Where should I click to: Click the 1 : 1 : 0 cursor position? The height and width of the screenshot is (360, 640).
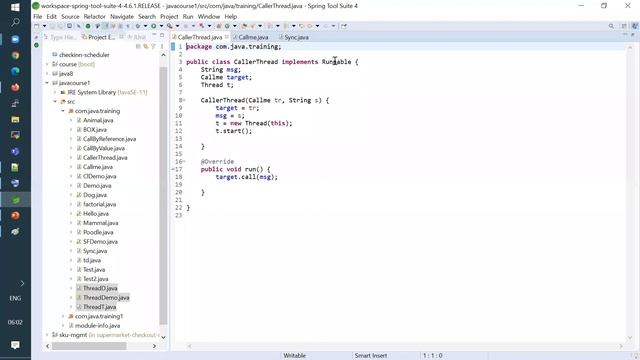click(433, 356)
